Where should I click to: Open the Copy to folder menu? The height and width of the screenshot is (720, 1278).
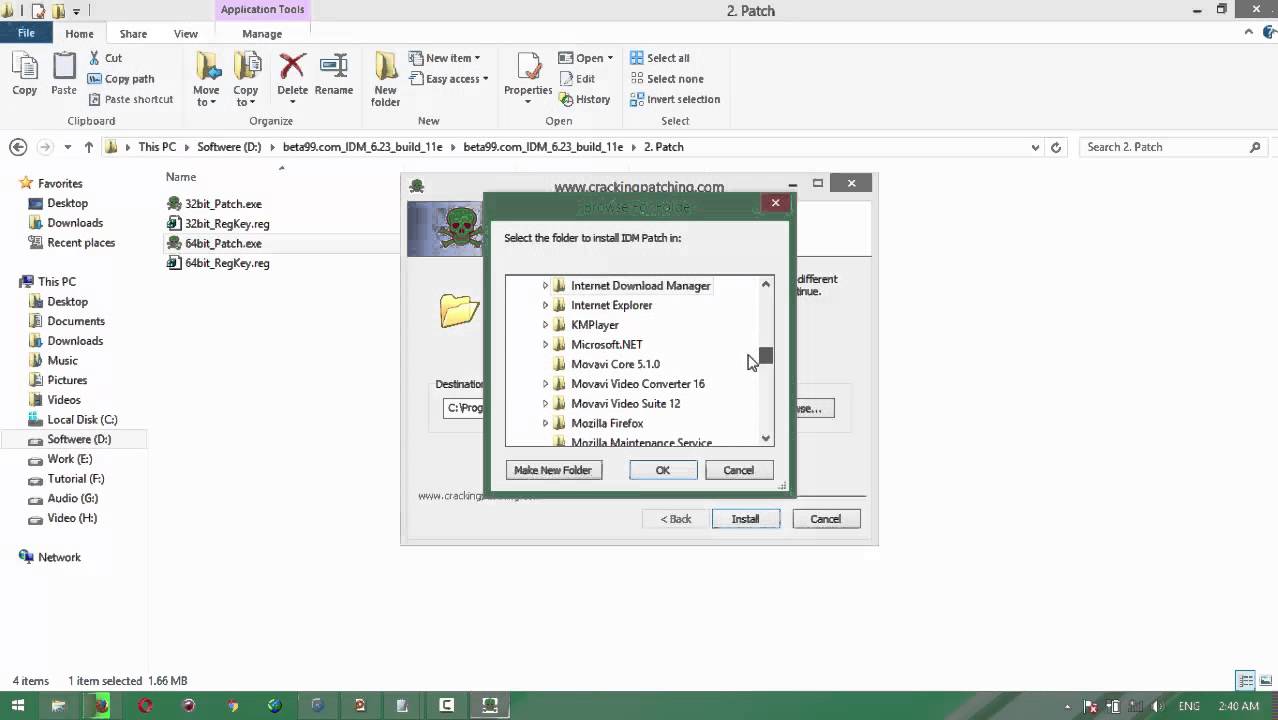point(246,79)
